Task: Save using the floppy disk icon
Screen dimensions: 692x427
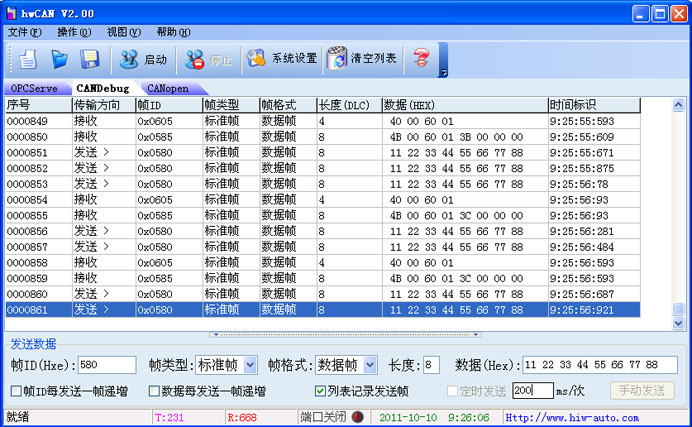Action: 90,59
